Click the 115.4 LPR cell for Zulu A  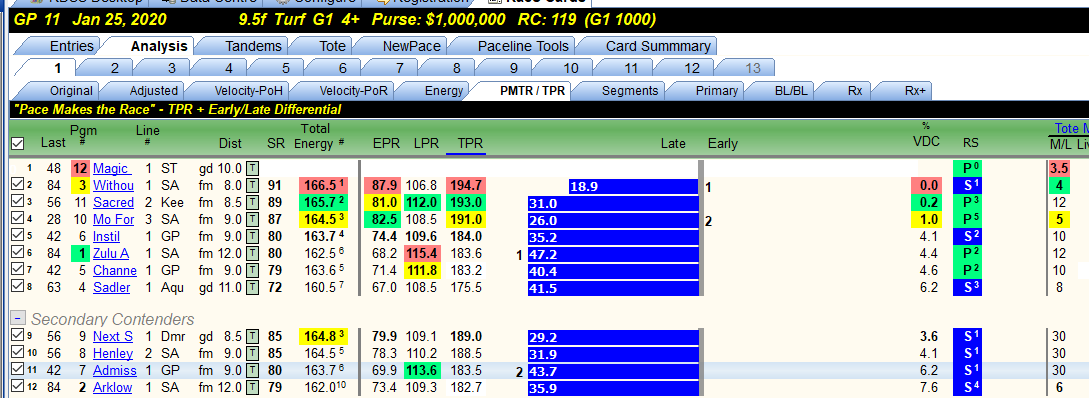click(x=422, y=254)
